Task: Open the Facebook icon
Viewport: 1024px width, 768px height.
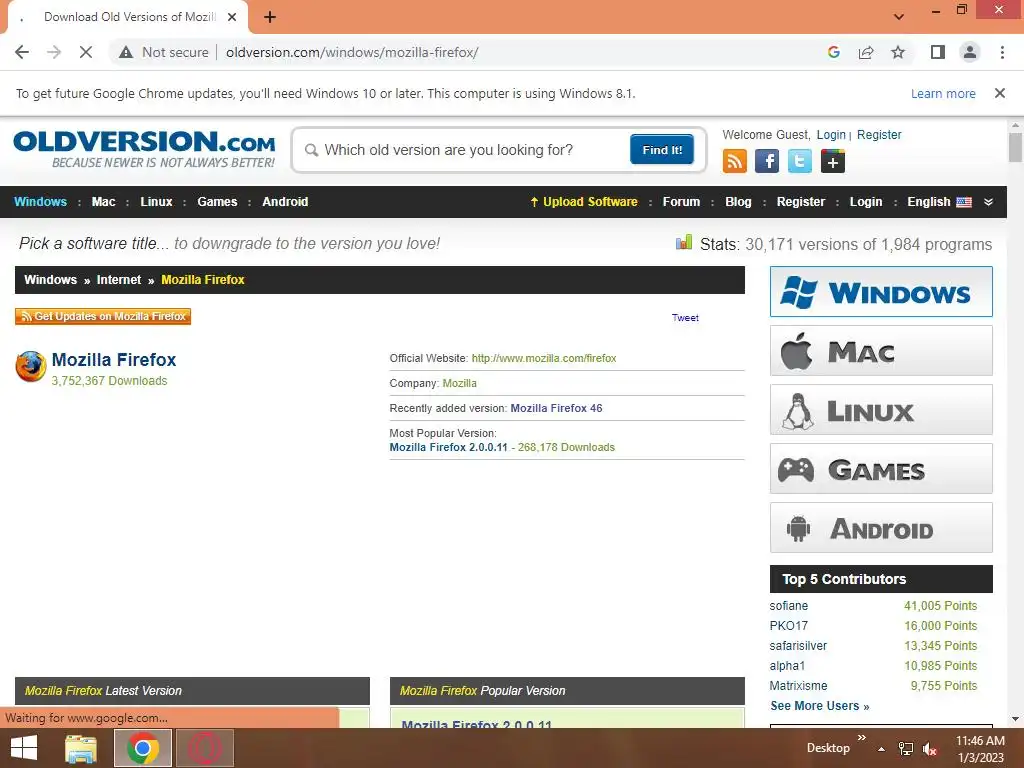Action: click(767, 161)
